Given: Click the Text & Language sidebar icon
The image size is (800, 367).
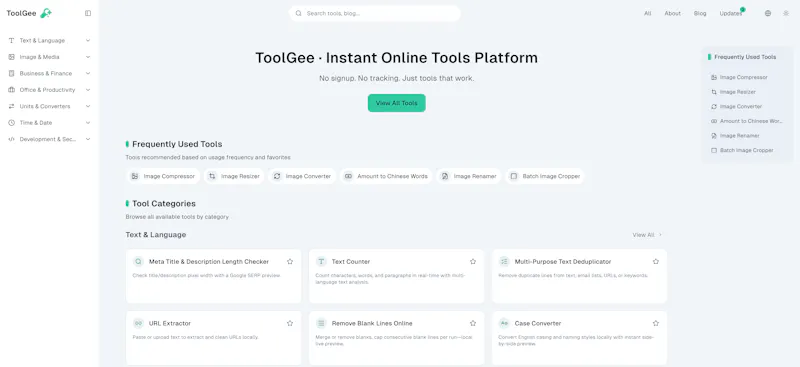Looking at the screenshot, I should click(x=11, y=40).
